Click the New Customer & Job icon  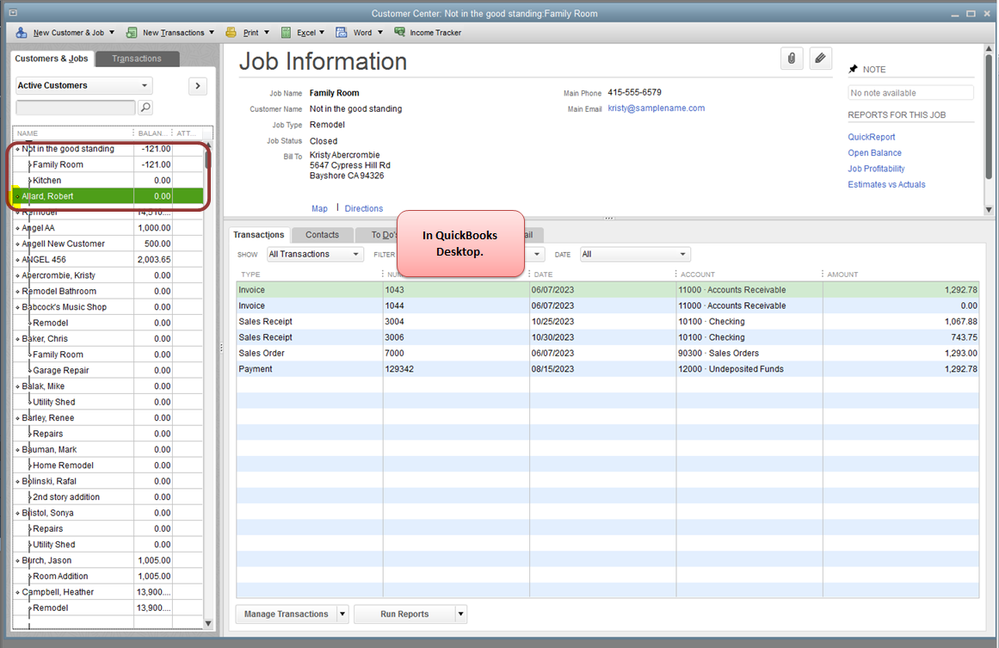[x=21, y=32]
